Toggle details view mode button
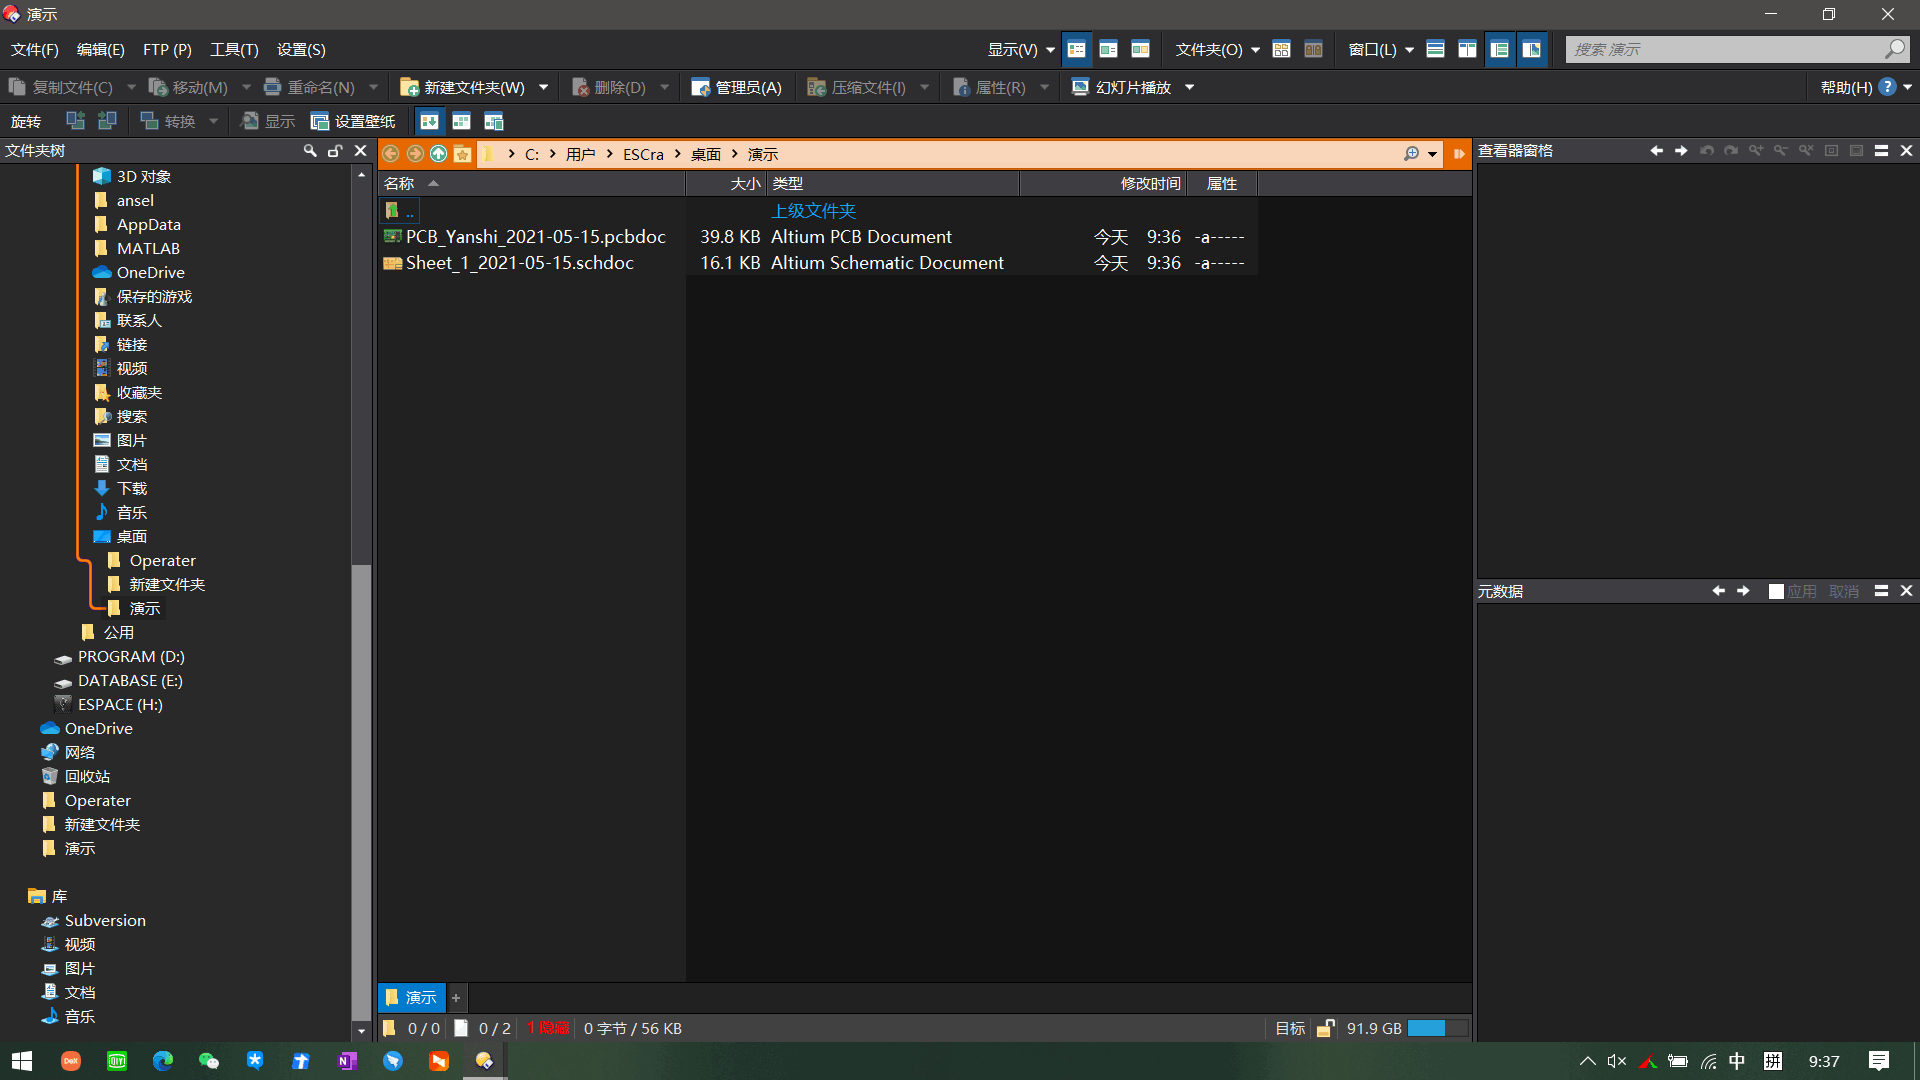The width and height of the screenshot is (1920, 1080). 1077,50
